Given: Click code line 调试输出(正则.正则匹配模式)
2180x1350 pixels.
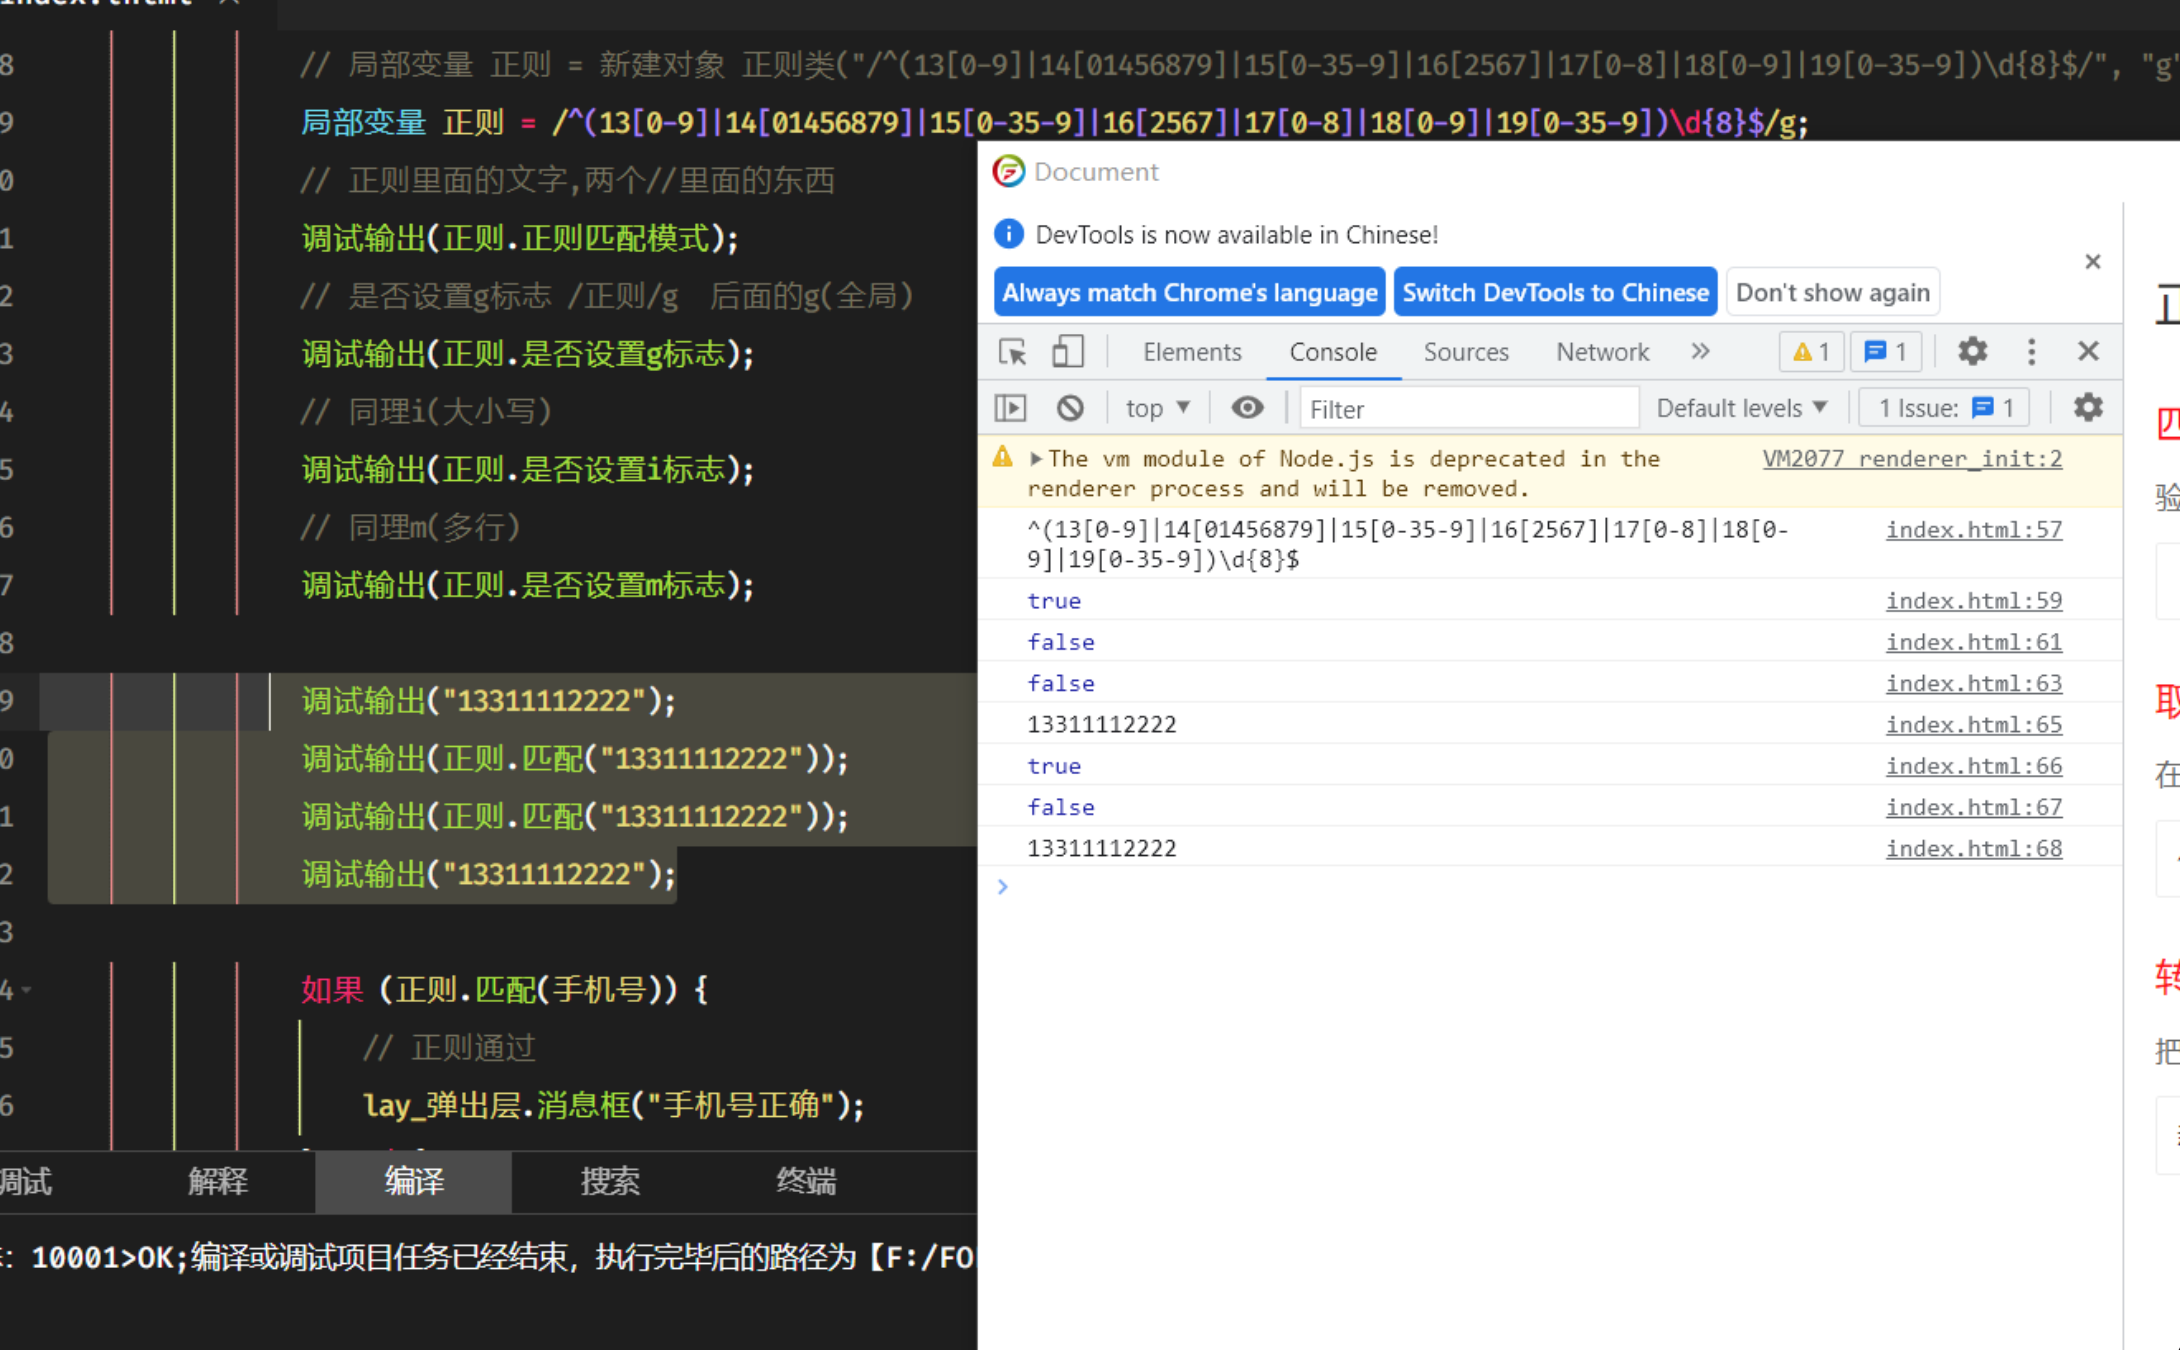Looking at the screenshot, I should [520, 238].
